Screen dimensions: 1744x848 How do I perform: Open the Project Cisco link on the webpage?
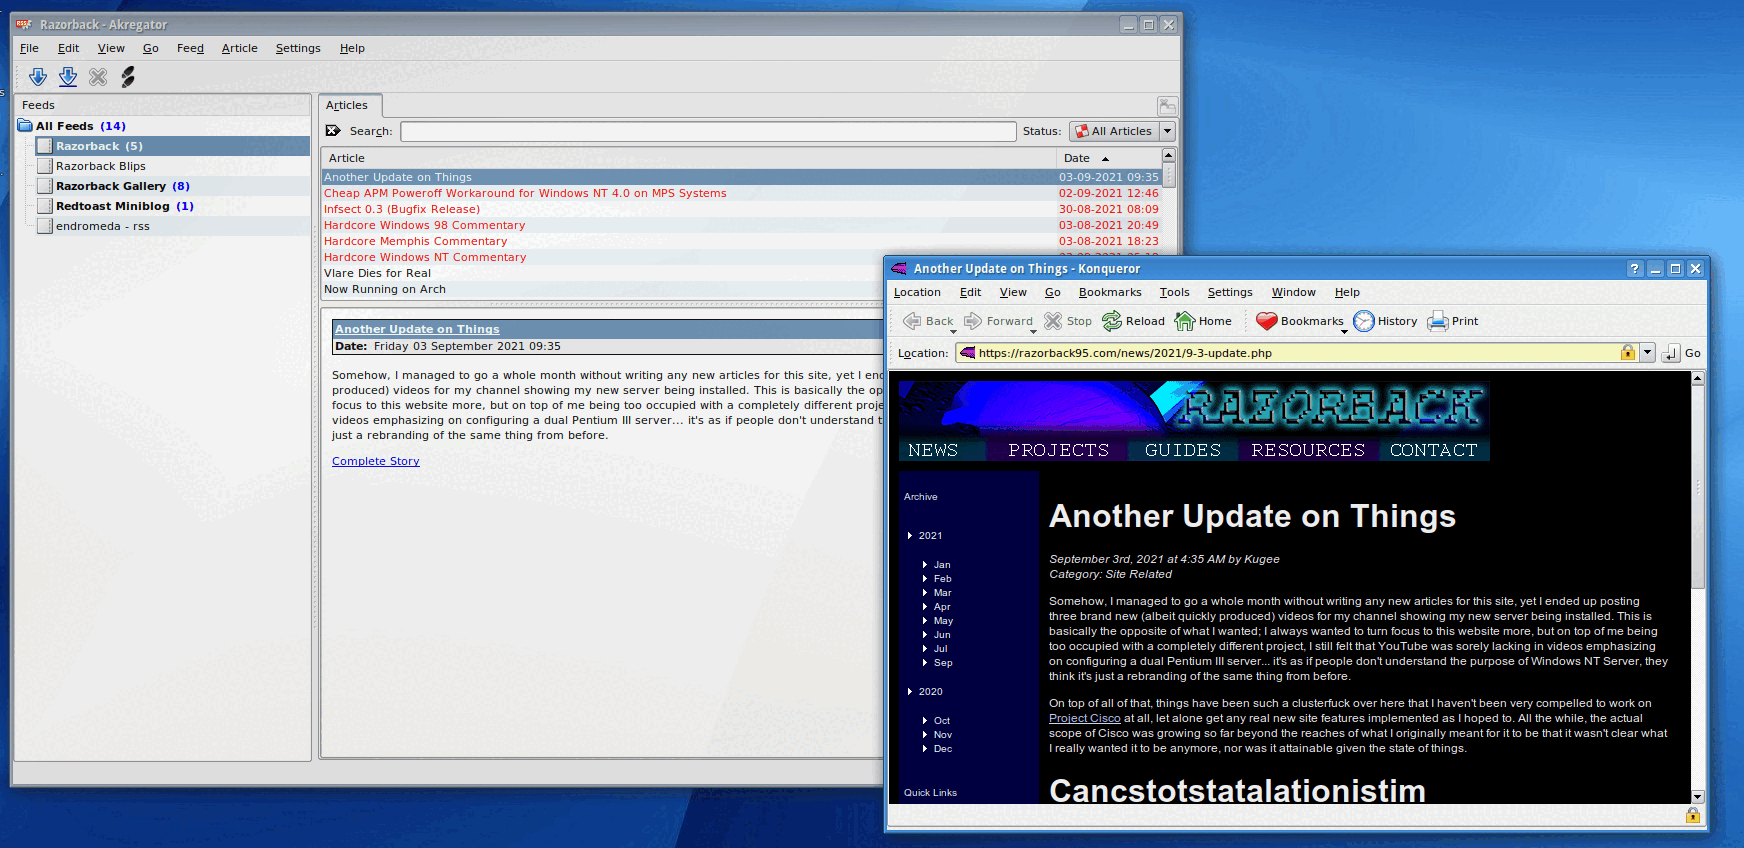[x=1085, y=718]
